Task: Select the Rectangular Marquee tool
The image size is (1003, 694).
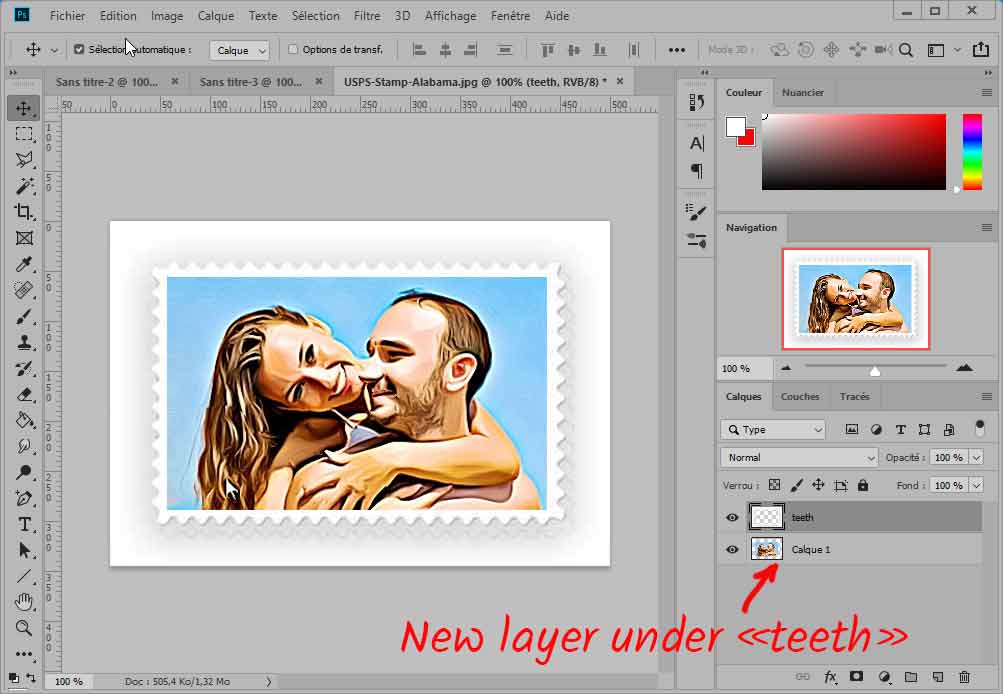Action: click(24, 134)
